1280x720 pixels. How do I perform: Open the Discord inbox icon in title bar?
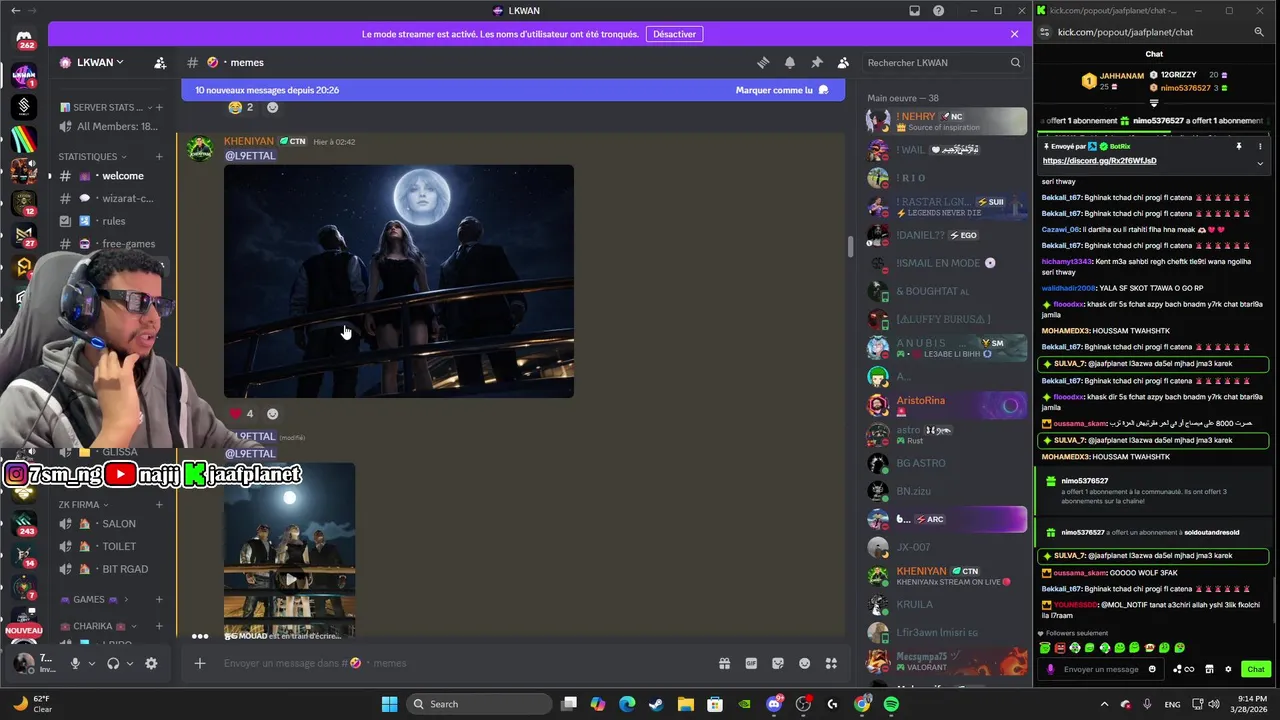pos(914,11)
